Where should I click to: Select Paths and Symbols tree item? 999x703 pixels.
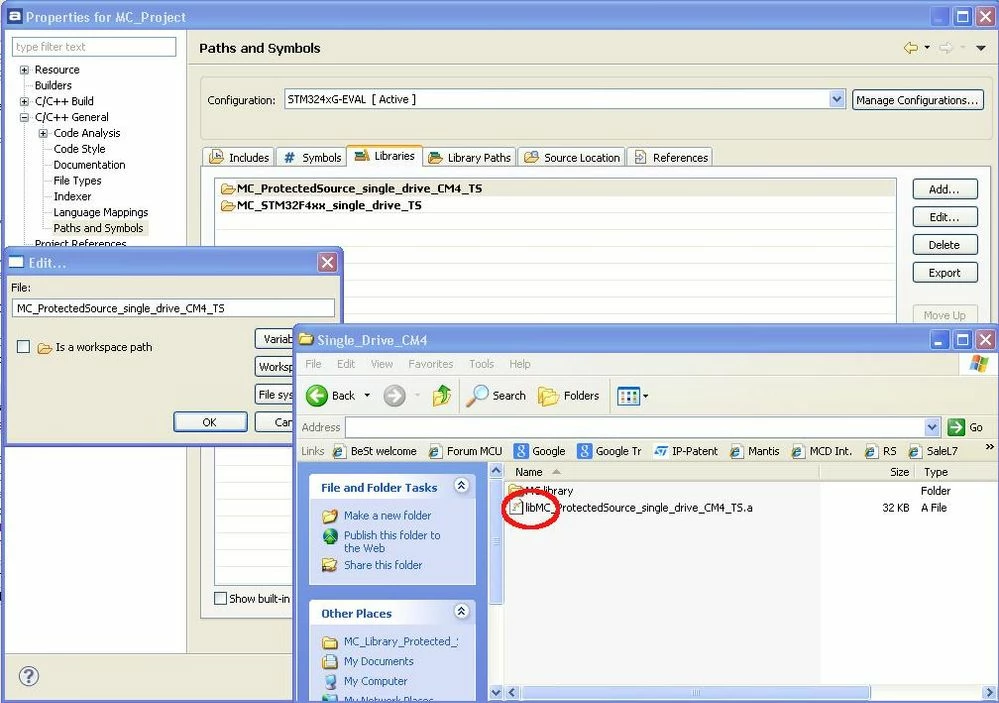point(98,228)
